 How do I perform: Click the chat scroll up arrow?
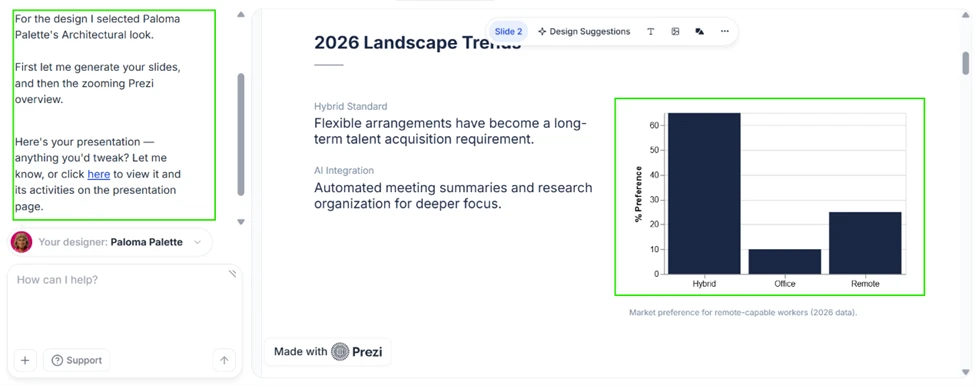pyautogui.click(x=241, y=15)
